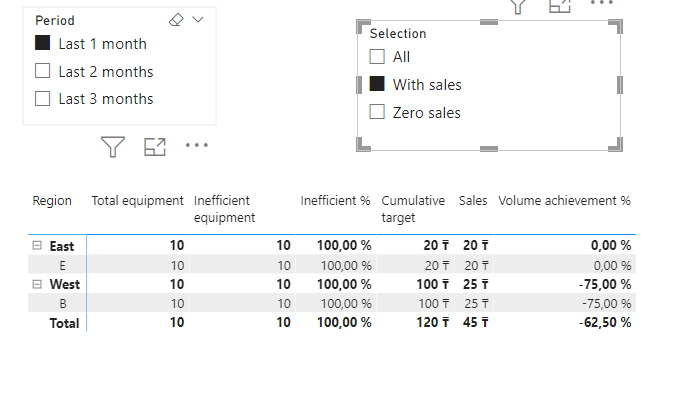Image resolution: width=689 pixels, height=396 pixels.
Task: Click the -62,50 % total achievement value
Action: tap(605, 323)
